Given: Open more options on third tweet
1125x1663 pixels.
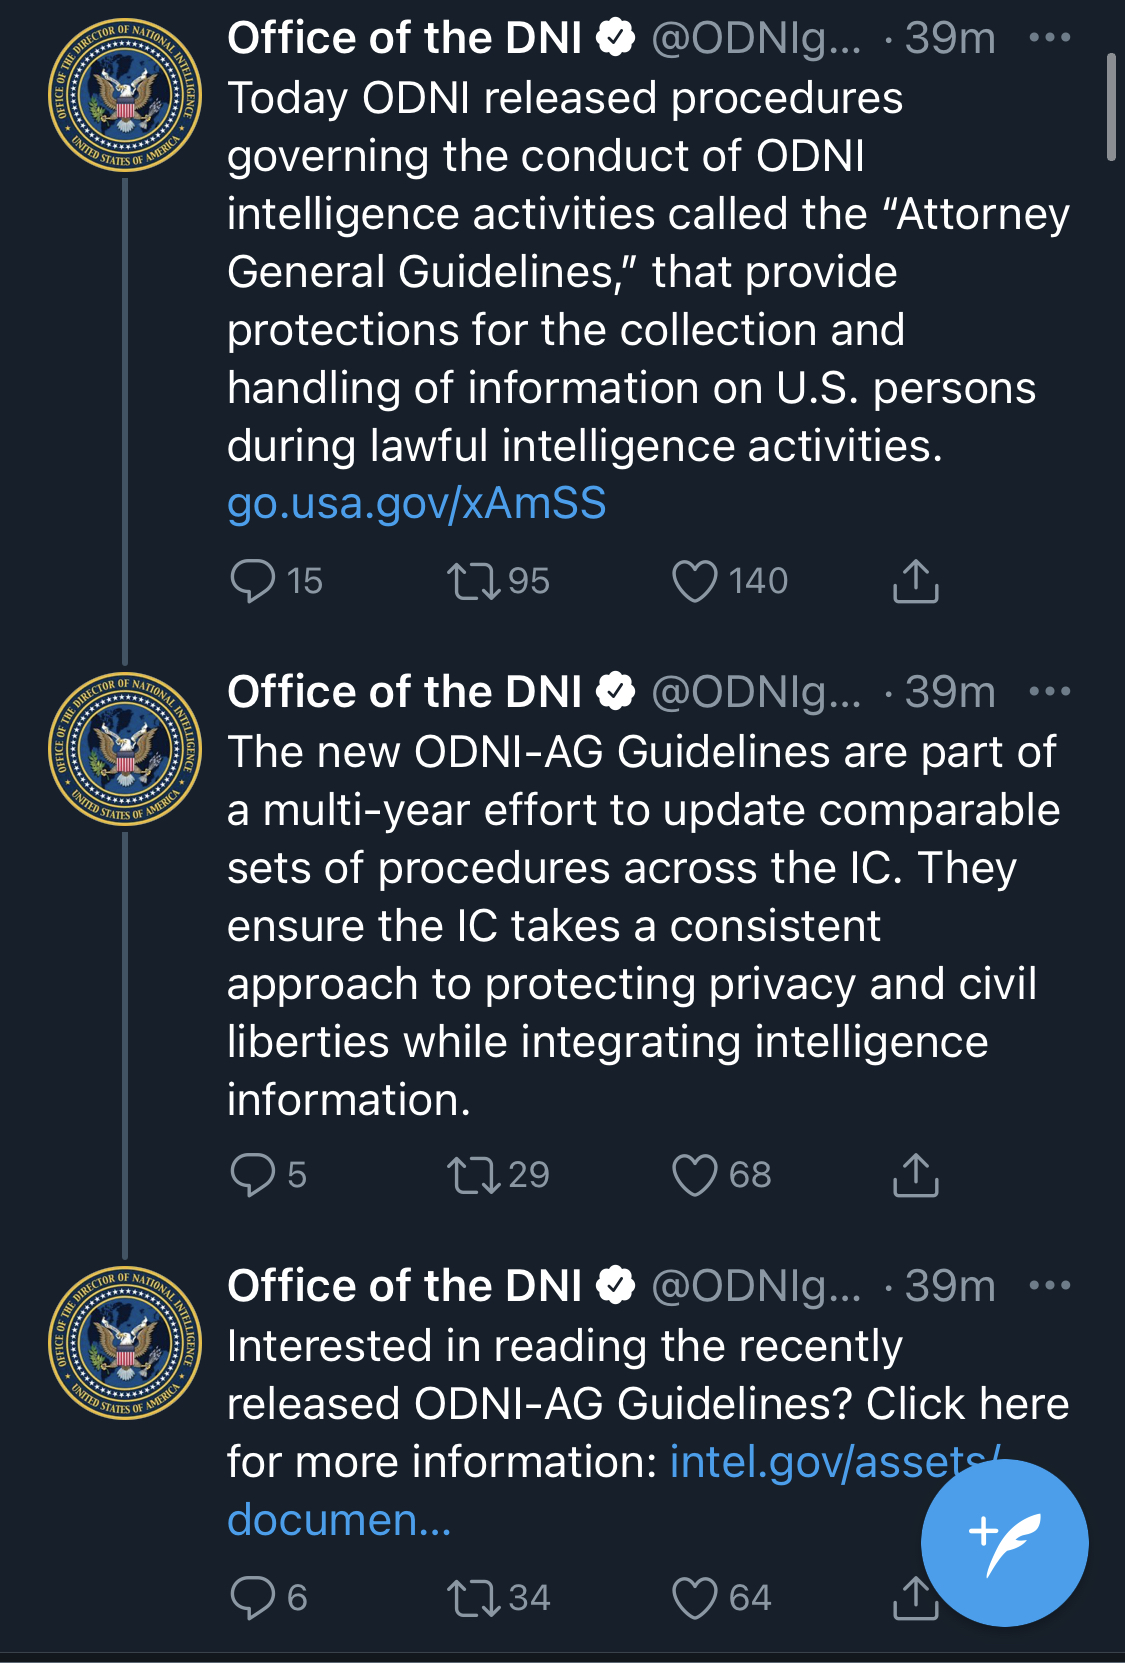Looking at the screenshot, I should point(1049,1285).
